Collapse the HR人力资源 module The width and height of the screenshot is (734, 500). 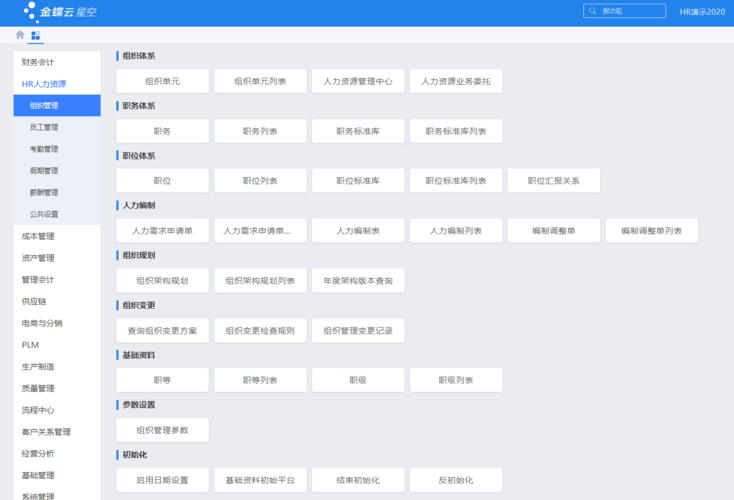[x=57, y=84]
